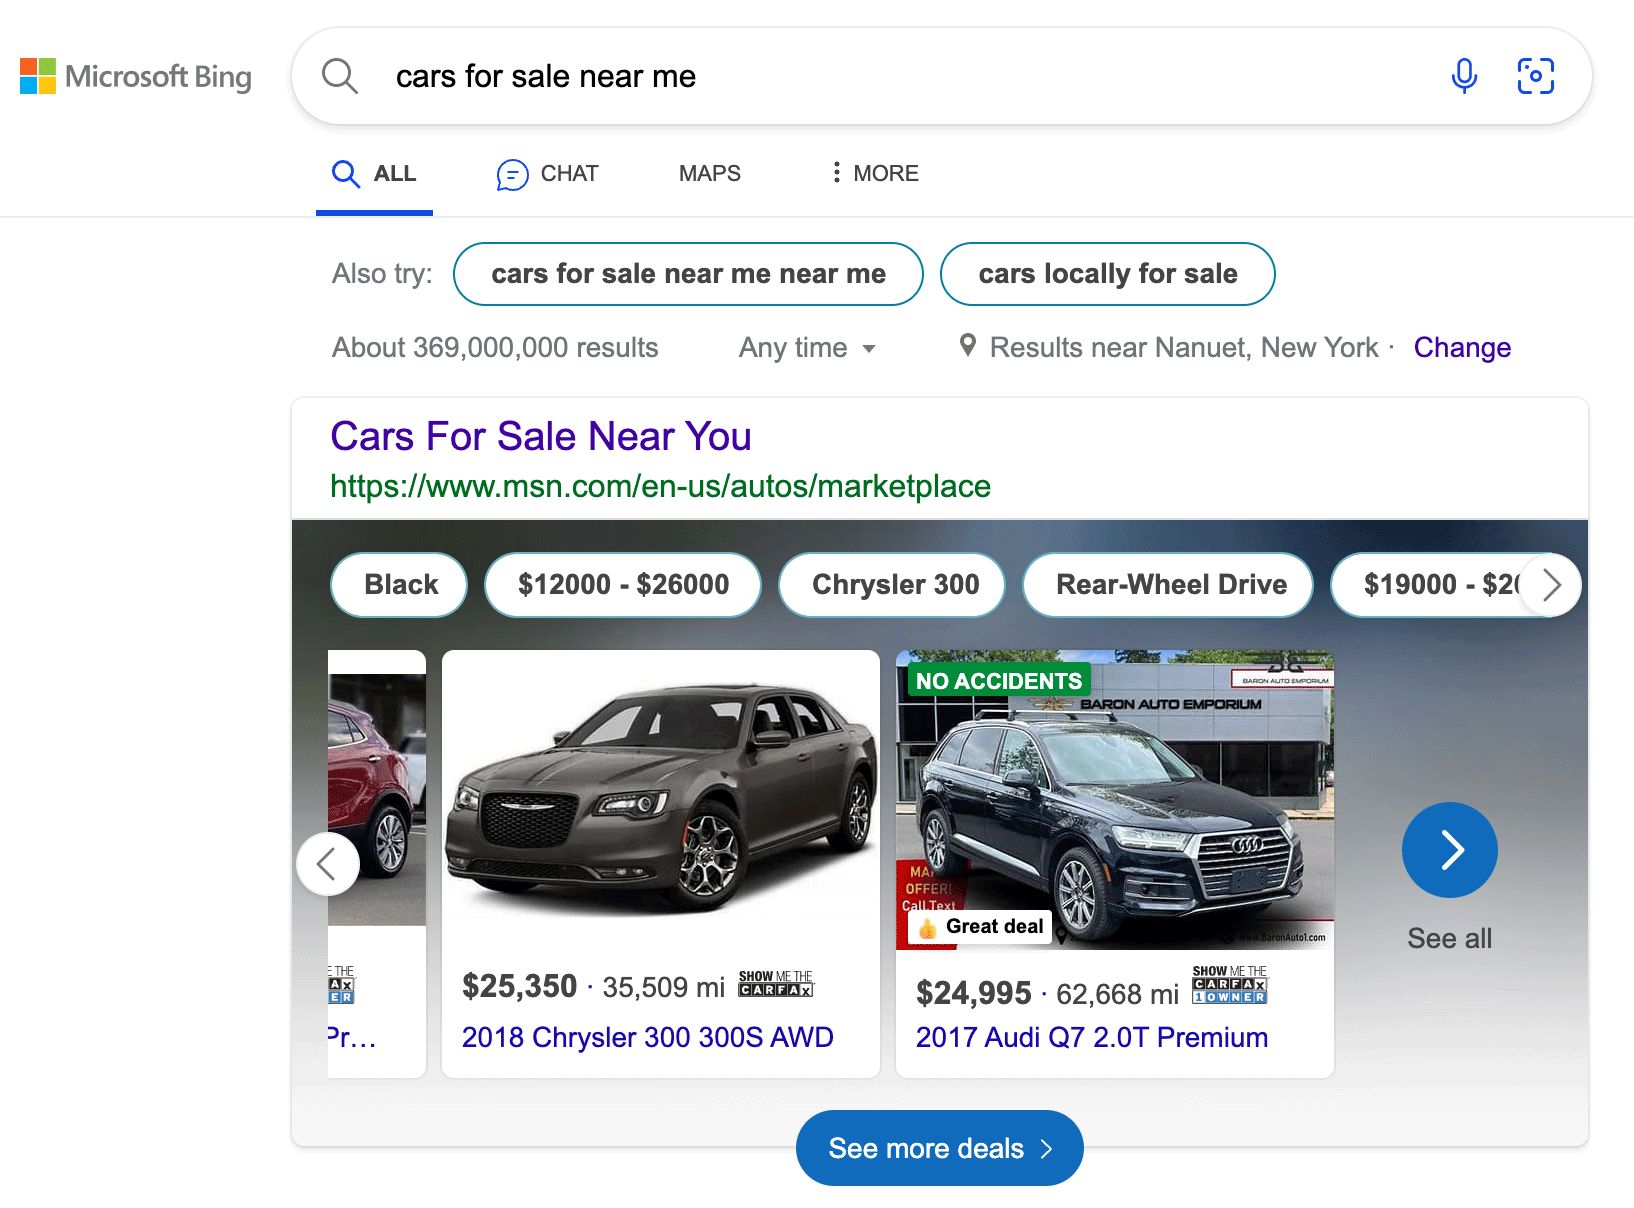View Carfax report for Chrysler 300
The height and width of the screenshot is (1208, 1634).
[776, 984]
